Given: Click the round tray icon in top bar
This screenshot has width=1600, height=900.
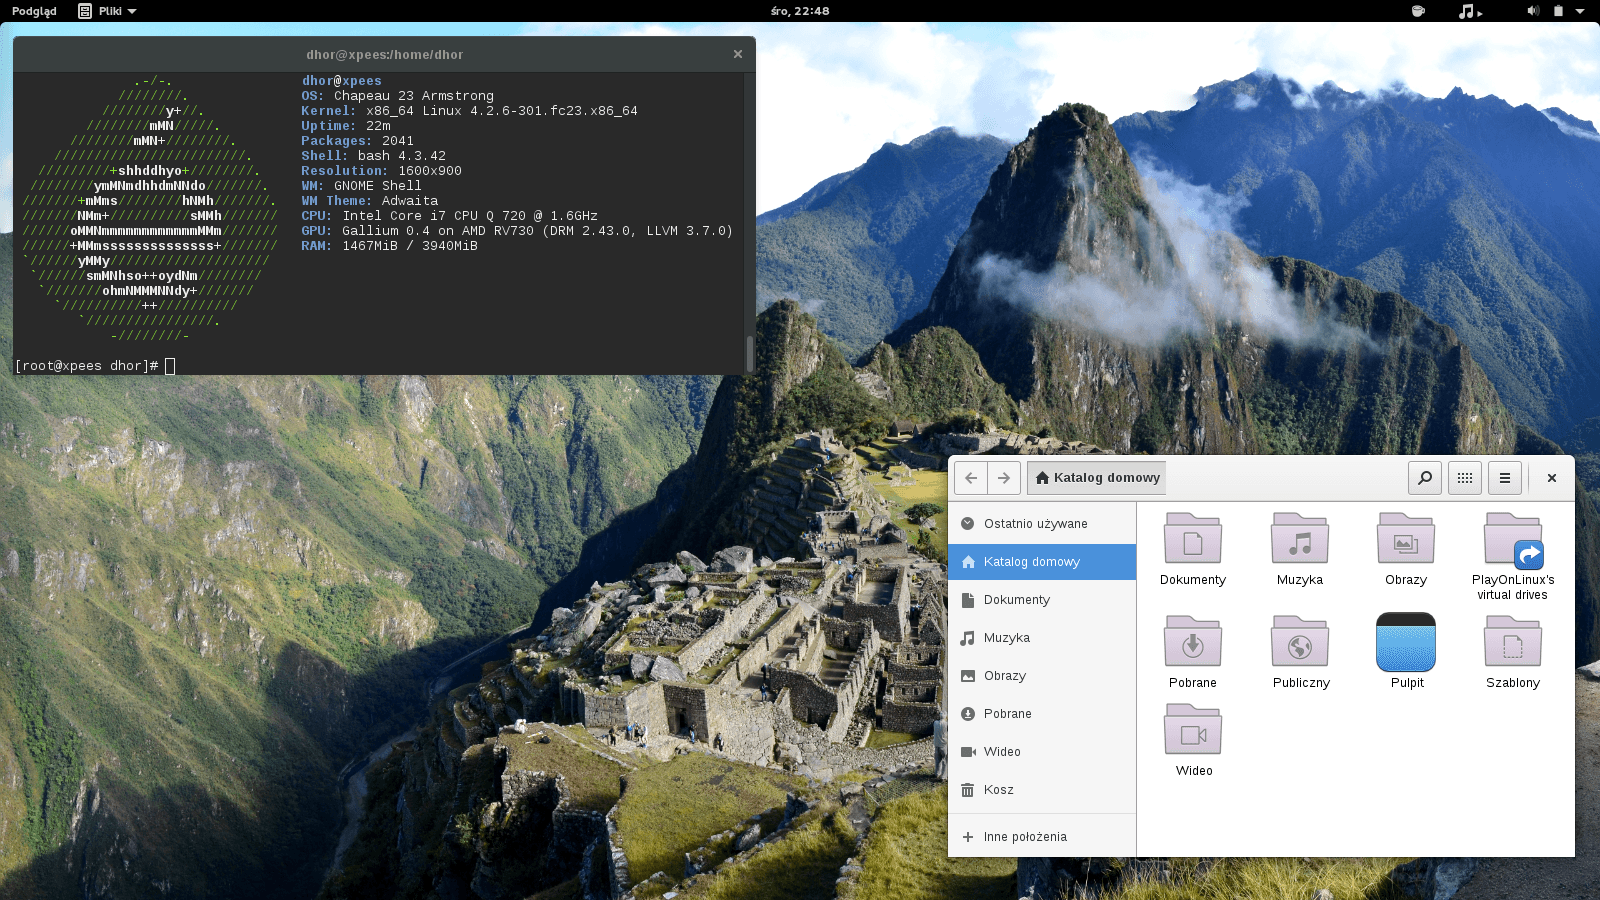Looking at the screenshot, I should tap(1417, 11).
